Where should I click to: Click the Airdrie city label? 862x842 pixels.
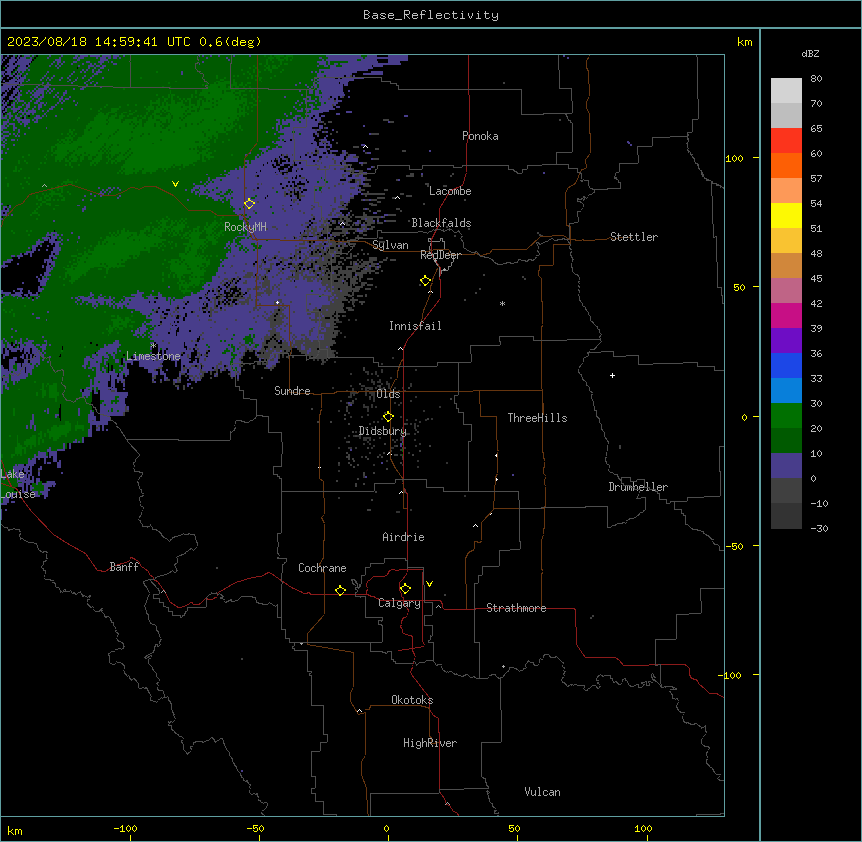coord(403,537)
